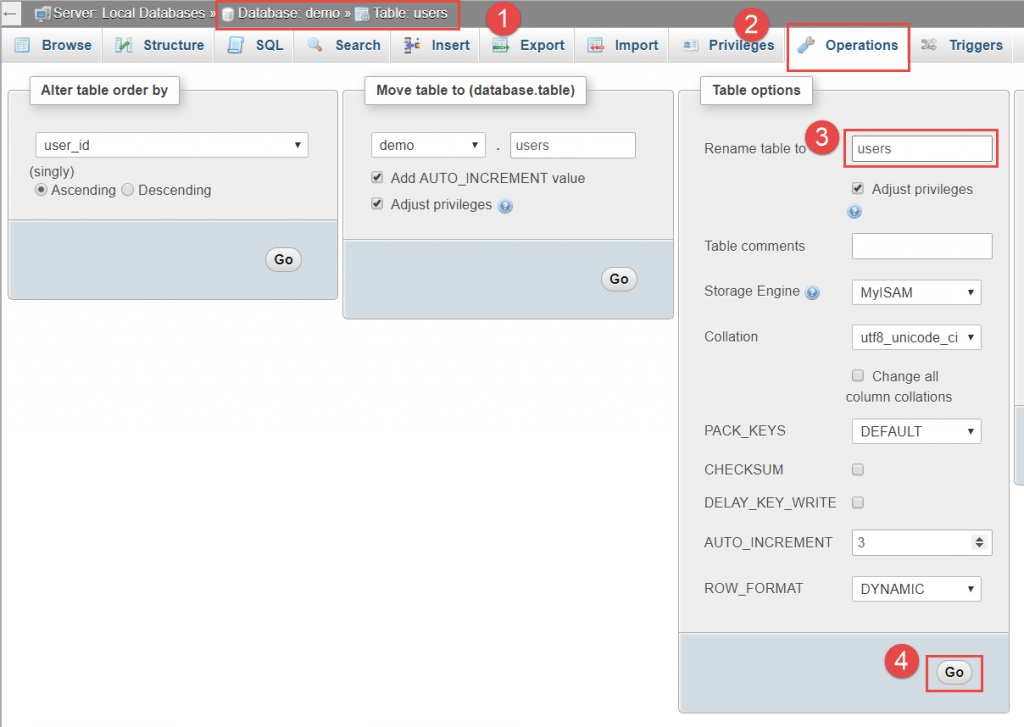Uncheck Add AUTO_INCREMENT value checkbox
The width and height of the screenshot is (1024, 727).
pos(377,178)
